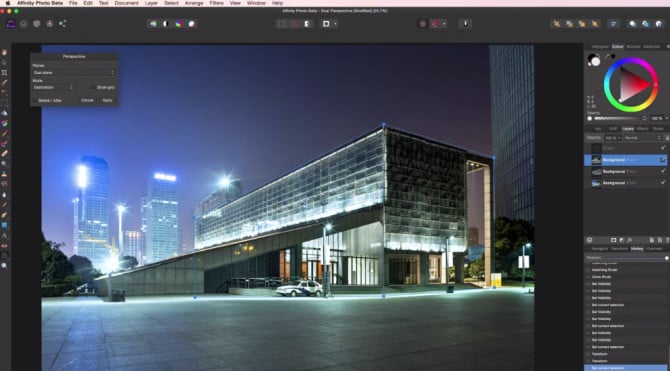670x371 pixels.
Task: Select the Zoom tool at bottom of tools
Action: coord(4,265)
